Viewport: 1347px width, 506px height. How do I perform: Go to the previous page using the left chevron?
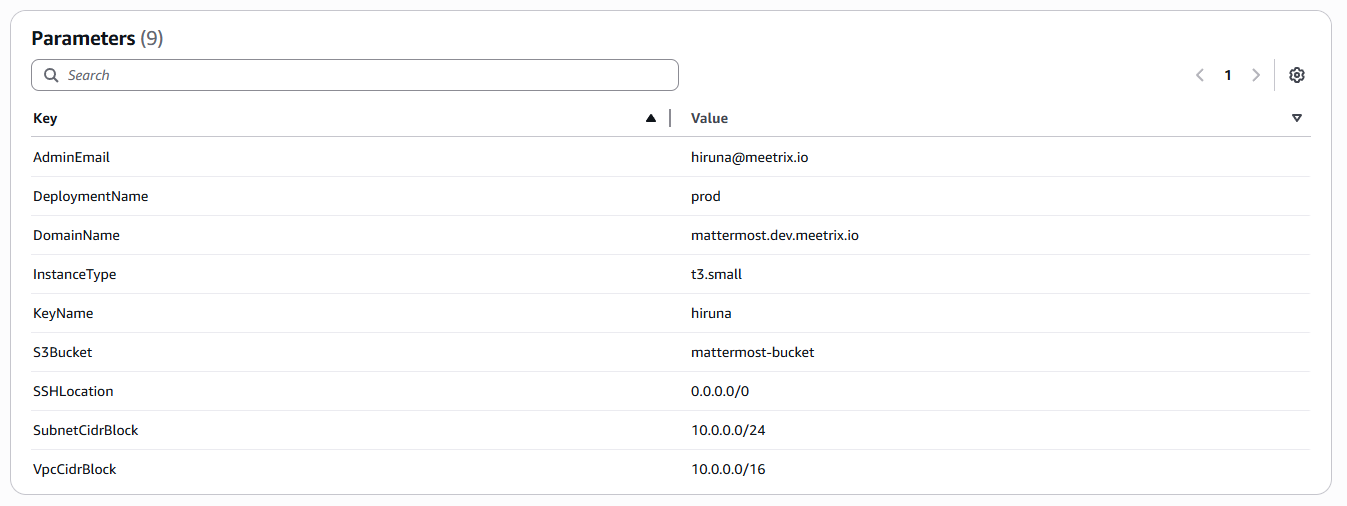click(x=1200, y=75)
